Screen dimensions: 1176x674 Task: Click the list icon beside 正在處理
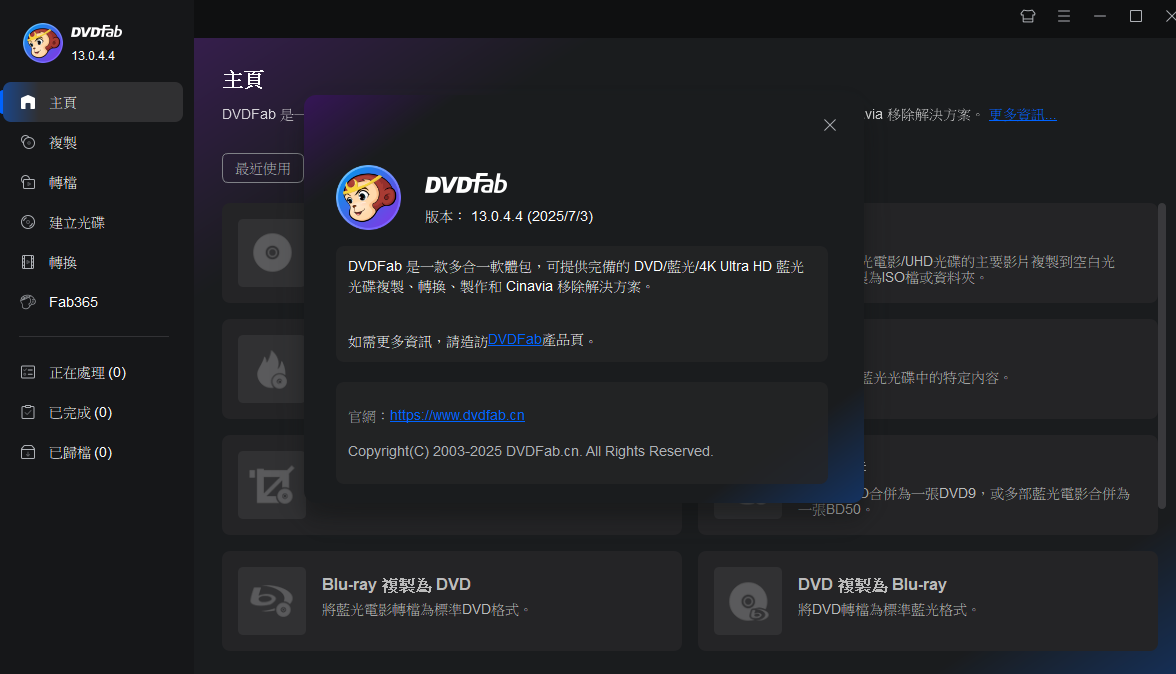28,373
